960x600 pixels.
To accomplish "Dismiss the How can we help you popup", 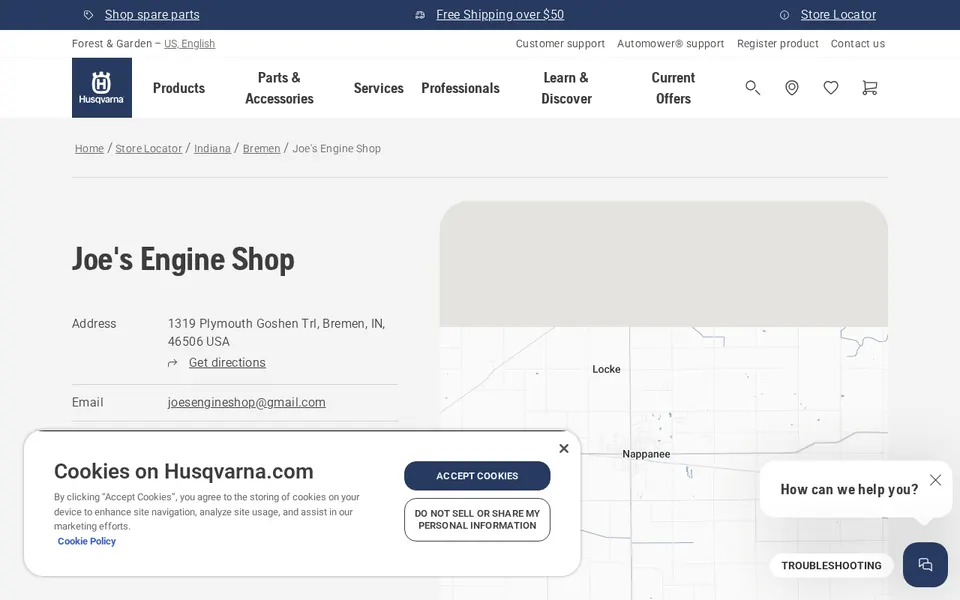I will coord(936,480).
